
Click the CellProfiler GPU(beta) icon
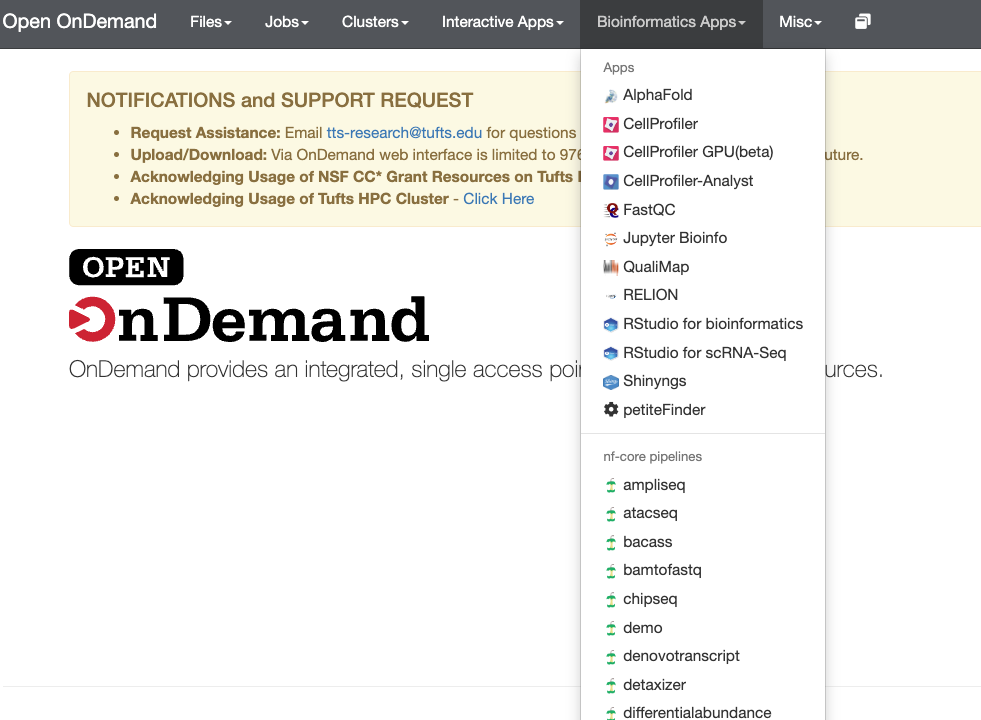tap(611, 153)
